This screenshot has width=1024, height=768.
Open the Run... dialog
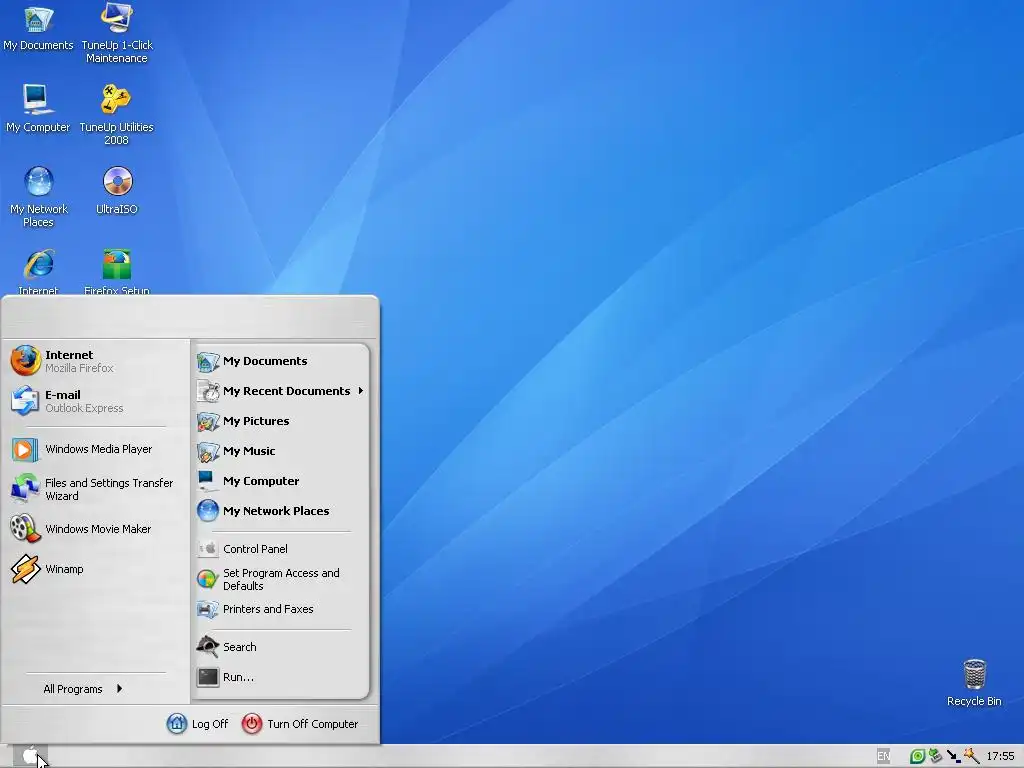tap(281, 677)
